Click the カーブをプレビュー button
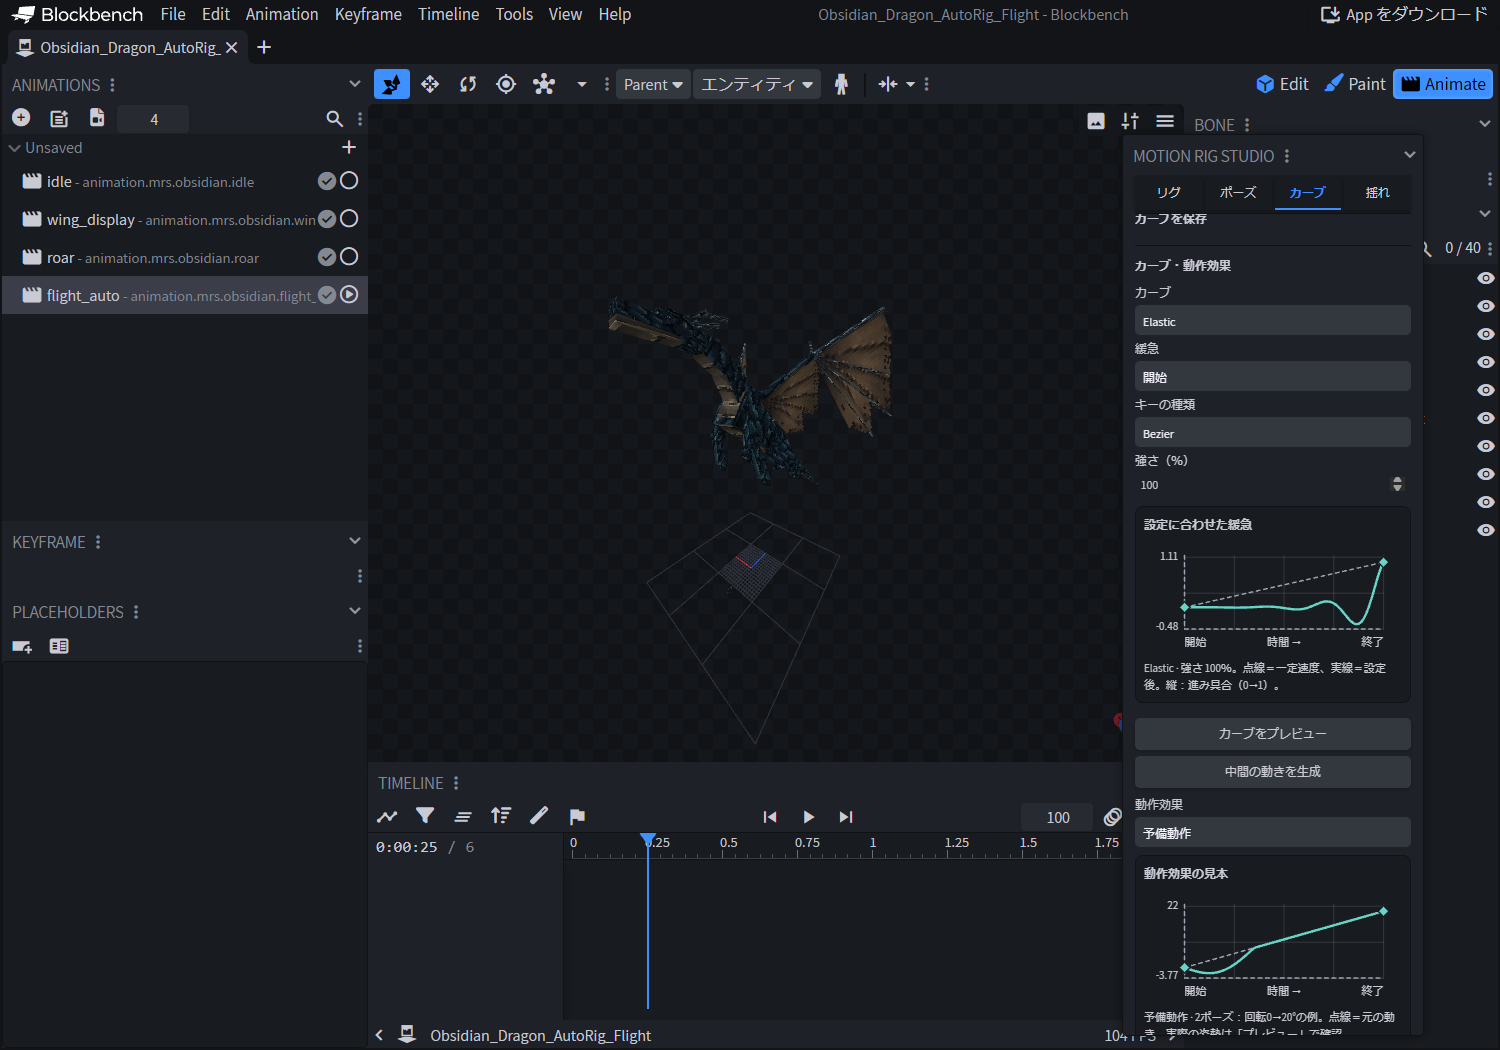This screenshot has height=1050, width=1500. (x=1272, y=733)
